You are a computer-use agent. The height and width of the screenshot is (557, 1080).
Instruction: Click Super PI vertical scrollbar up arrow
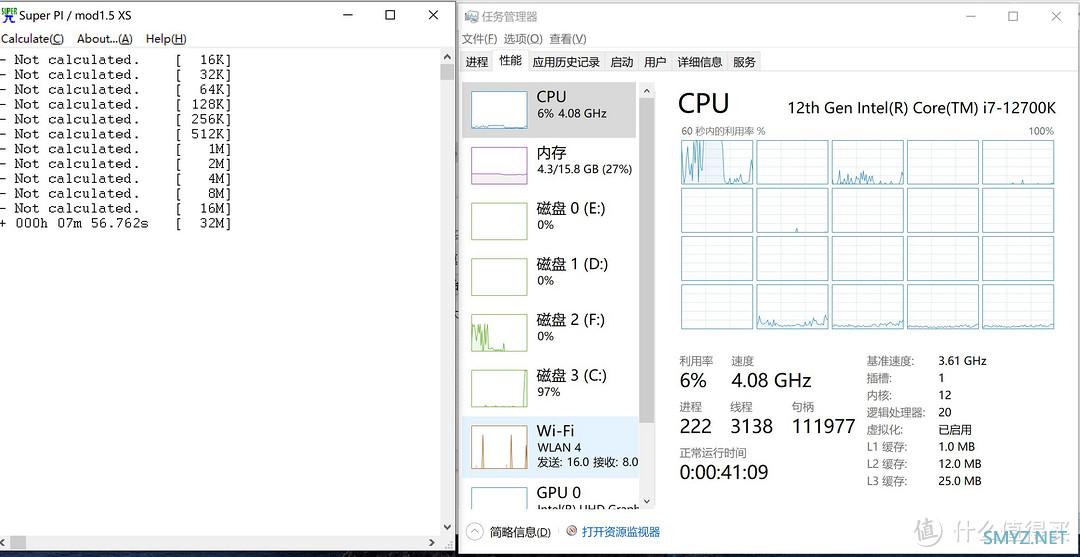(447, 56)
